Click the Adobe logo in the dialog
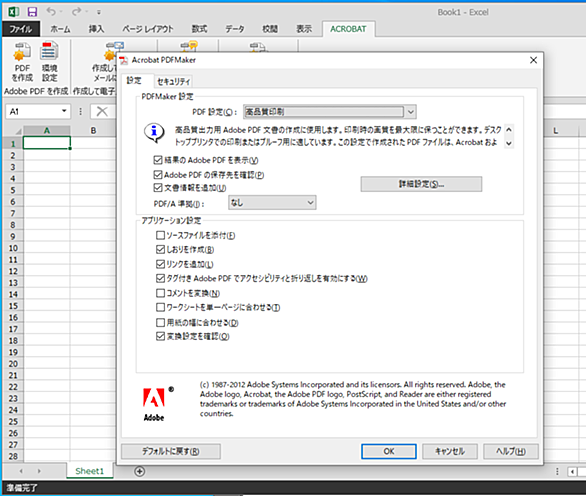The height and width of the screenshot is (496, 586). 154,405
